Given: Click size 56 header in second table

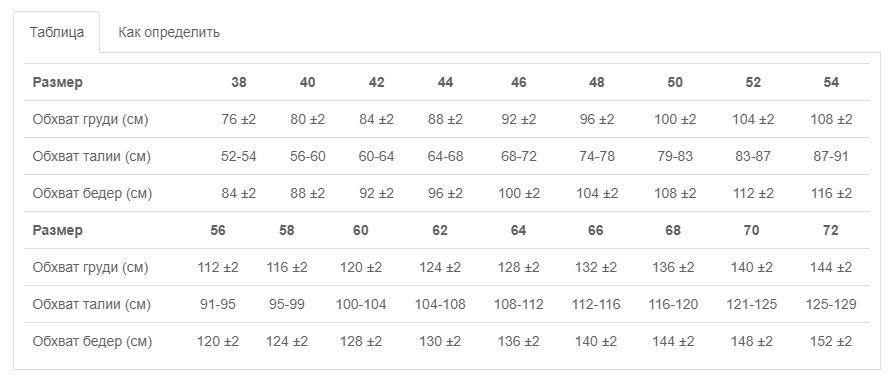Looking at the screenshot, I should 217,230.
